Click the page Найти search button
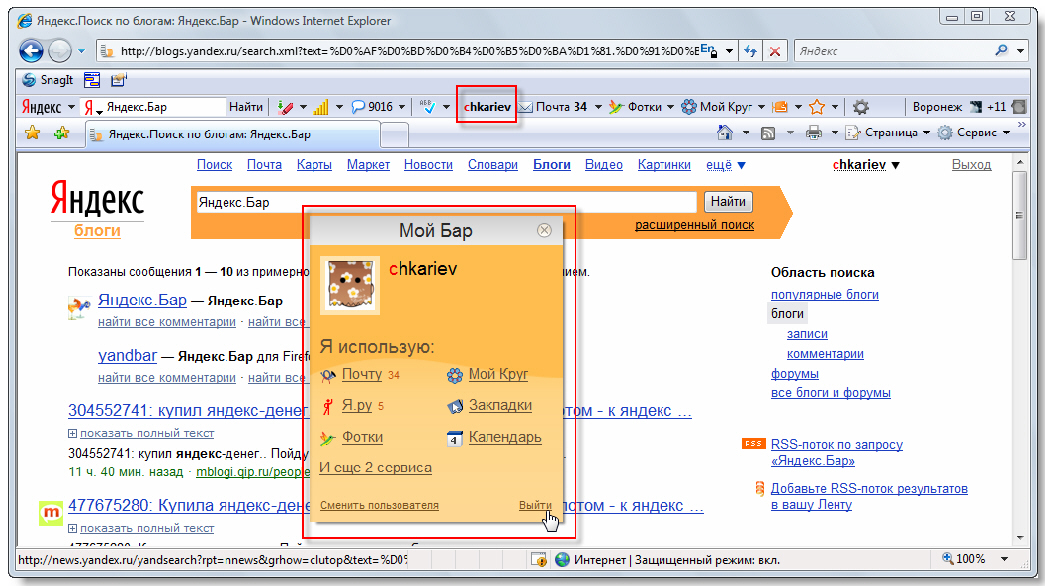 pos(728,201)
